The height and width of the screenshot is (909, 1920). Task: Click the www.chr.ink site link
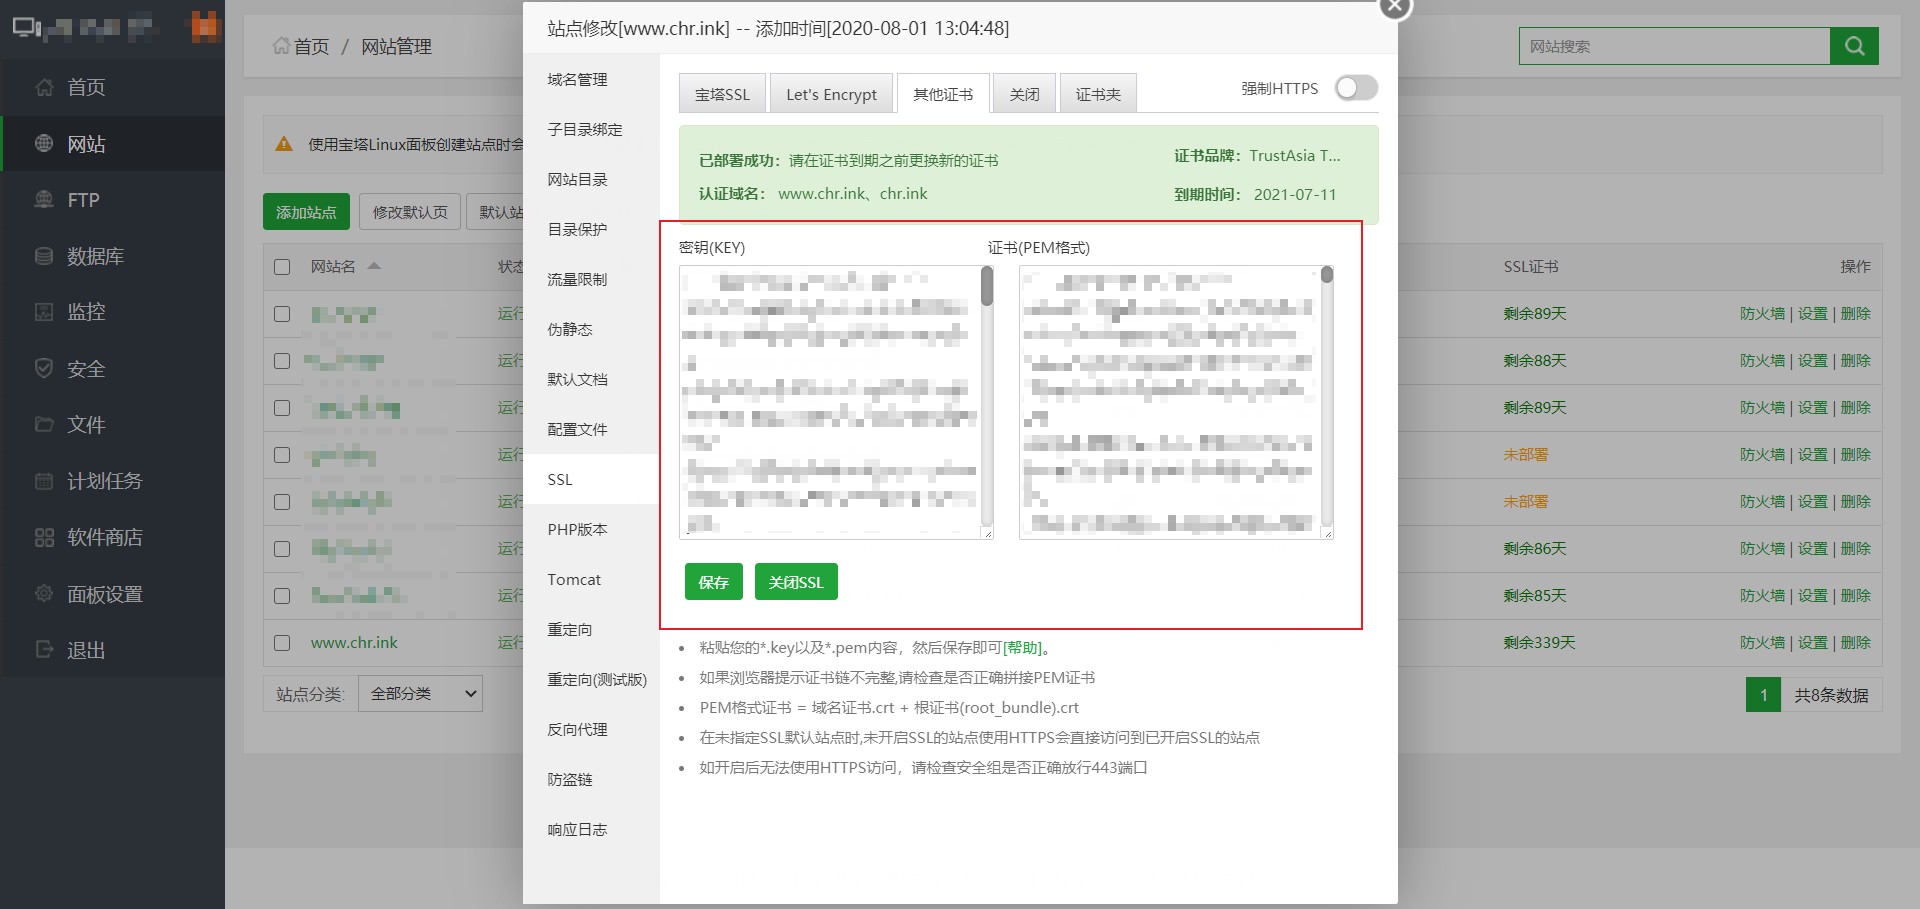(354, 643)
